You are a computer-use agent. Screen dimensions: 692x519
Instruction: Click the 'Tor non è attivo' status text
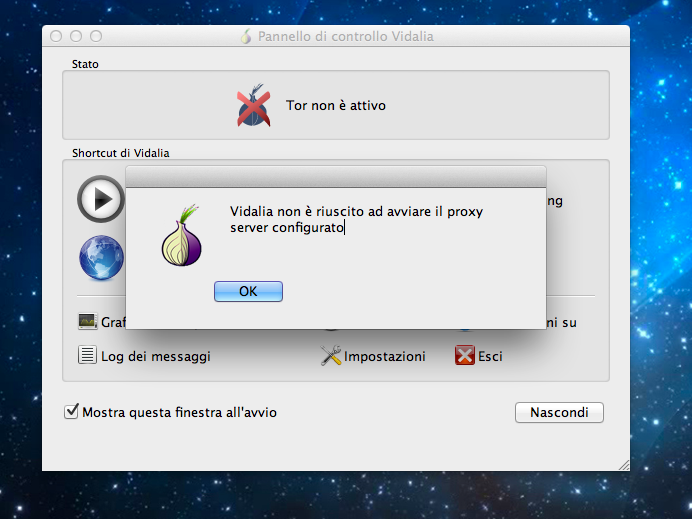[x=336, y=105]
